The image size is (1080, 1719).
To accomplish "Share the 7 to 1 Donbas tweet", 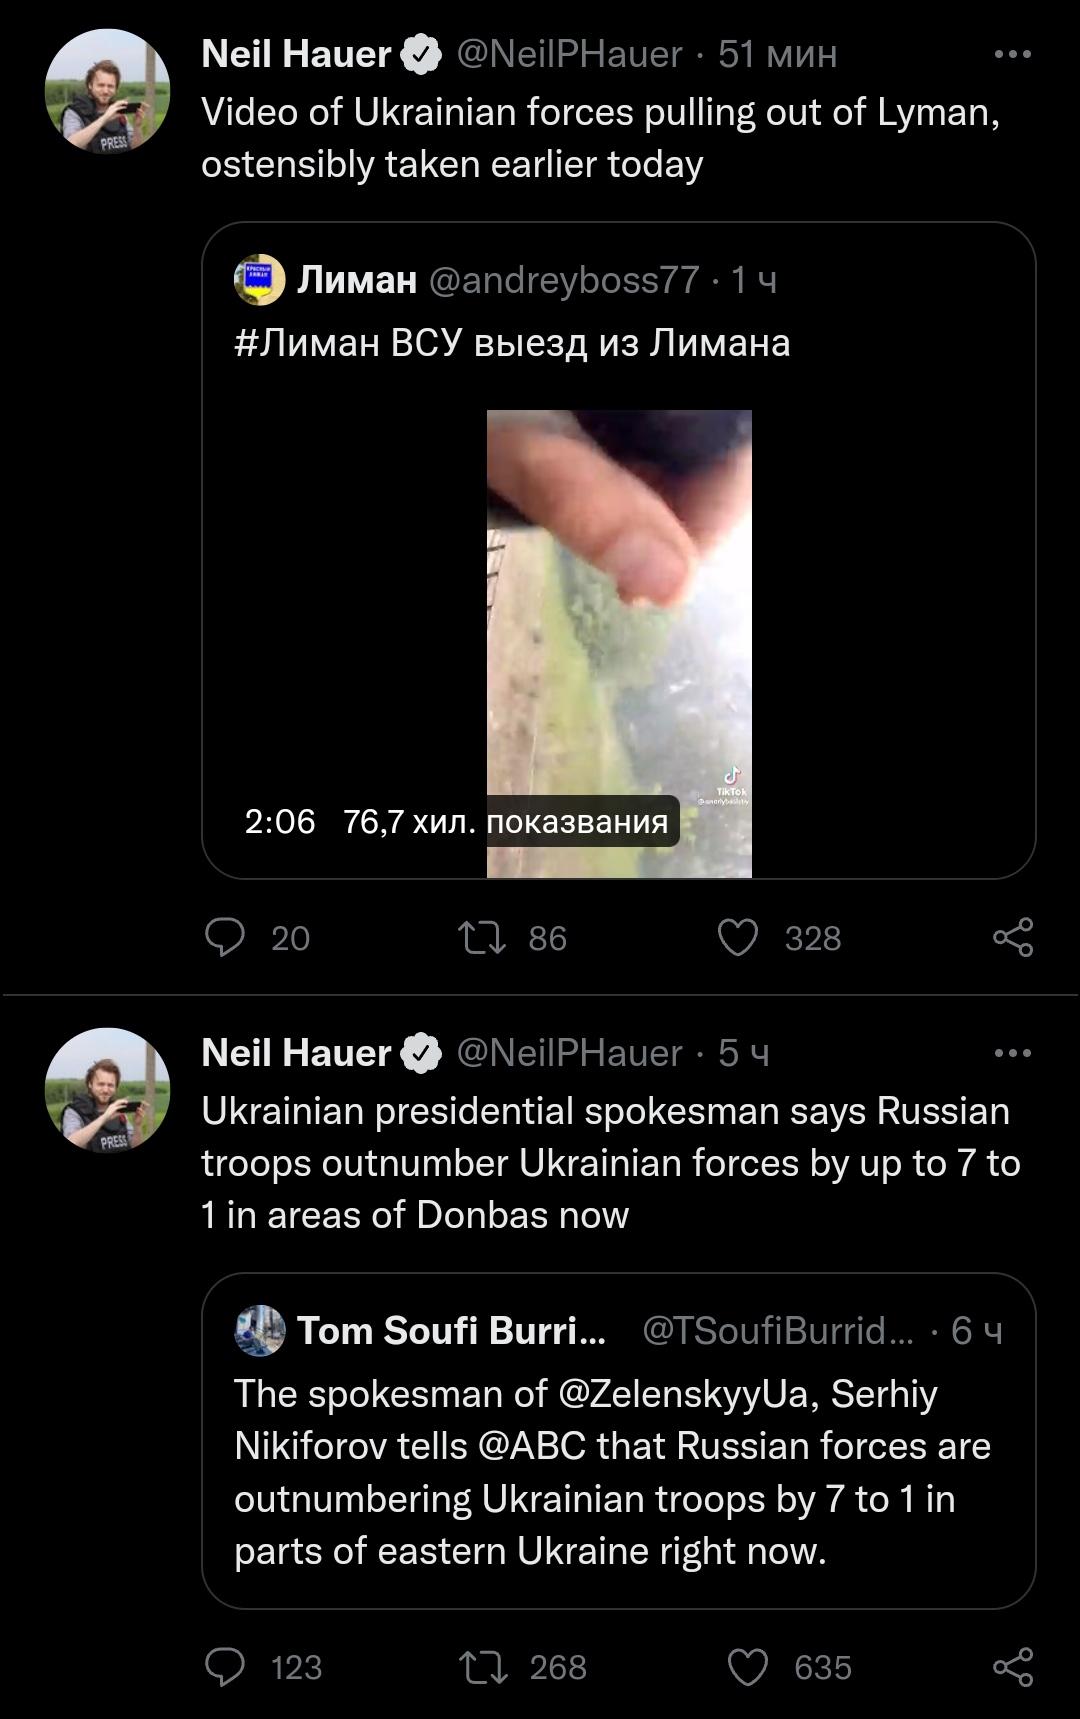I will click(1013, 1667).
